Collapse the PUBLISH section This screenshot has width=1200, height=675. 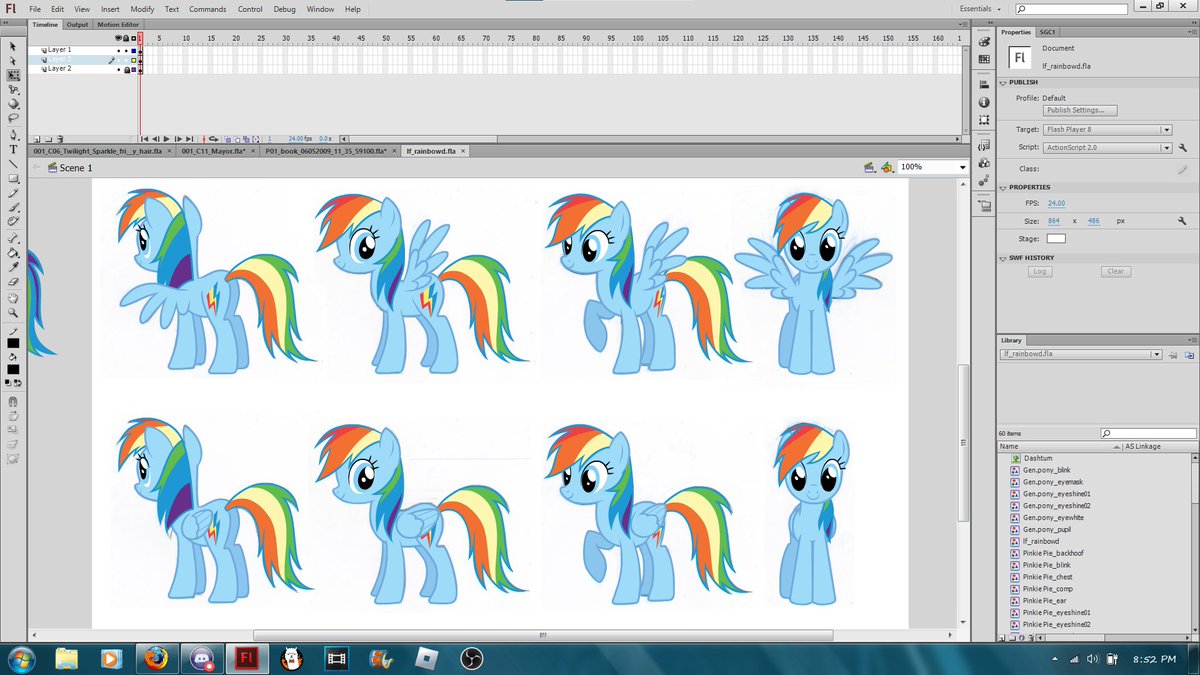point(1003,82)
